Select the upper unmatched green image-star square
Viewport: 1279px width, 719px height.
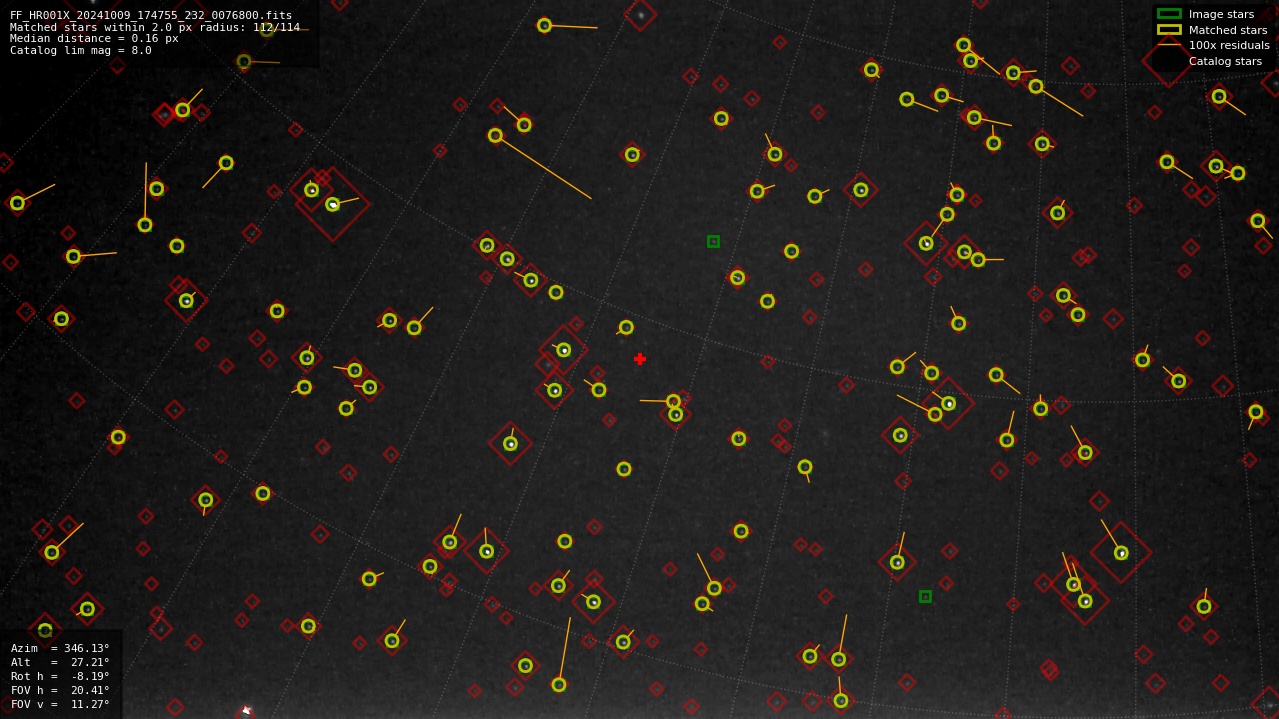tap(713, 241)
